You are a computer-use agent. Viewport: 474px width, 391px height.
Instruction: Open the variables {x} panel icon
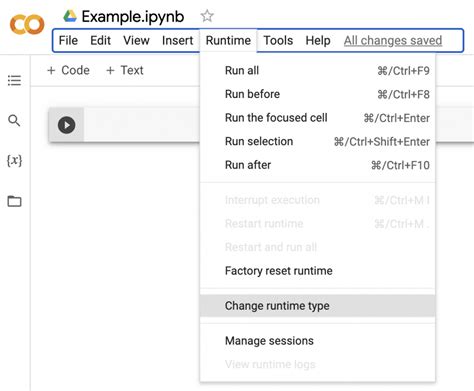pyautogui.click(x=14, y=161)
